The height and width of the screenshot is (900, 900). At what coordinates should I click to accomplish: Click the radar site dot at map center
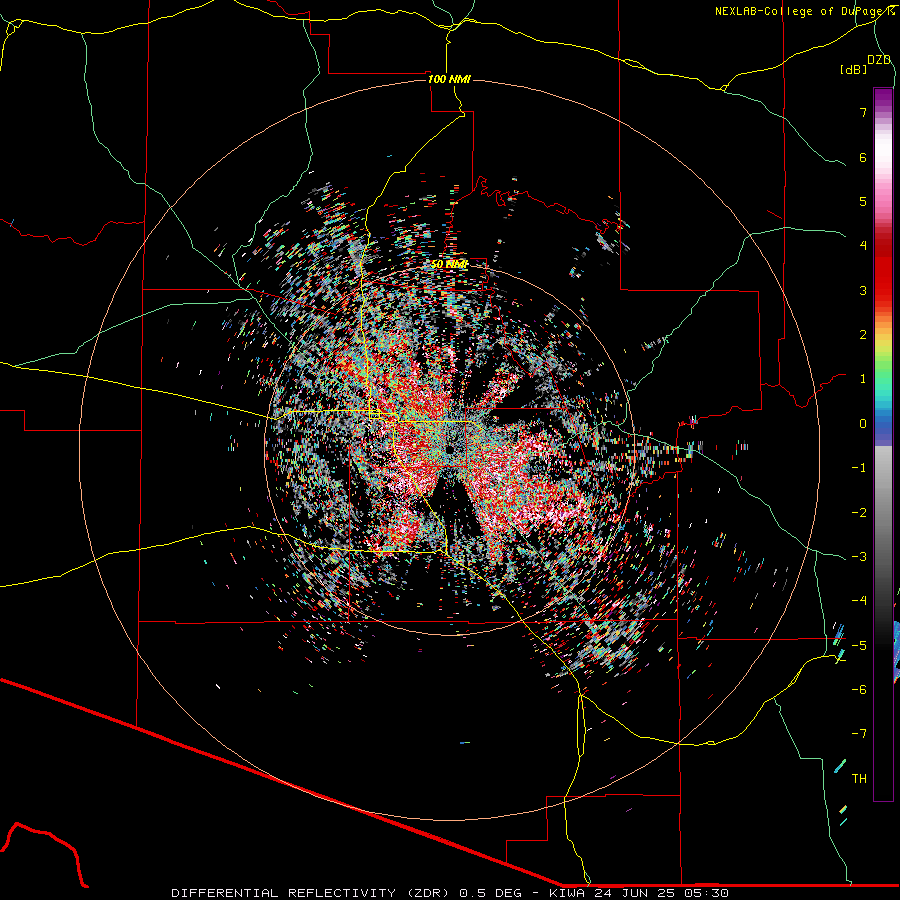pos(449,449)
